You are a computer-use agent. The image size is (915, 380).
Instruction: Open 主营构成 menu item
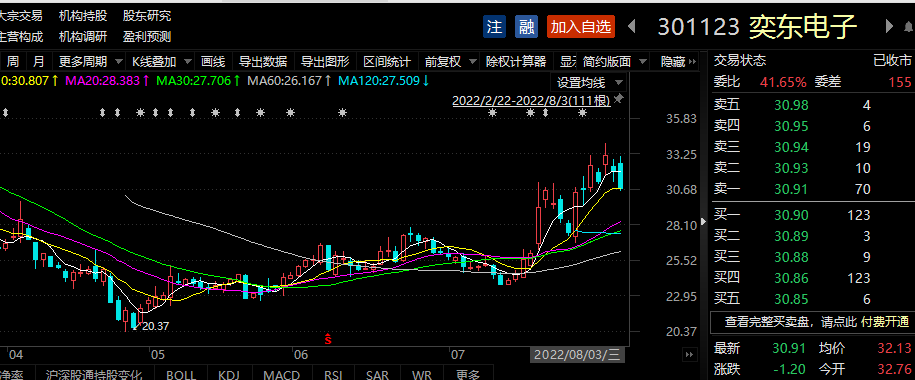point(21,37)
